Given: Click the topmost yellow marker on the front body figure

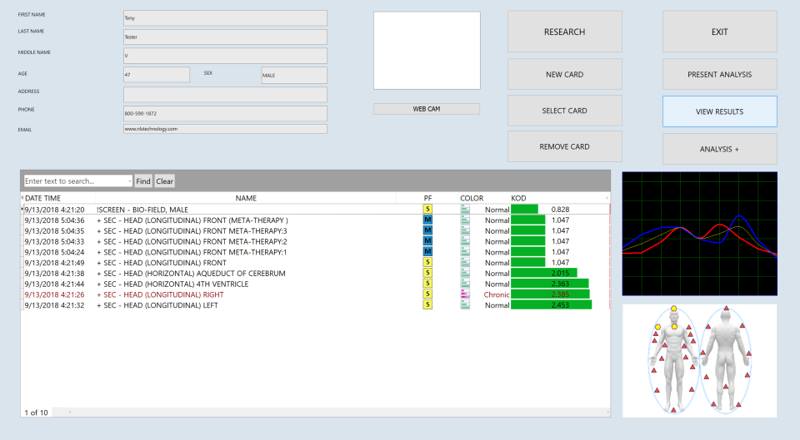Looking at the screenshot, I should pos(673,310).
